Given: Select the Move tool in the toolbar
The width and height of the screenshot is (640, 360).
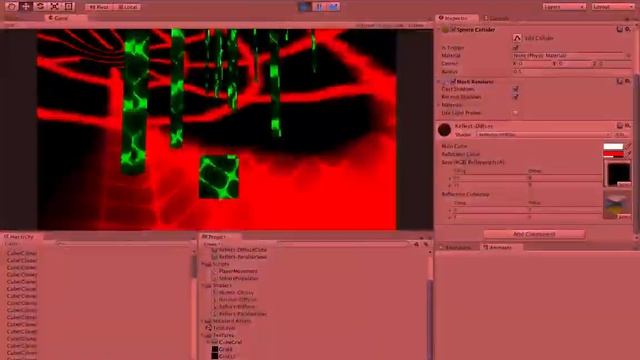Looking at the screenshot, I should 26,7.
